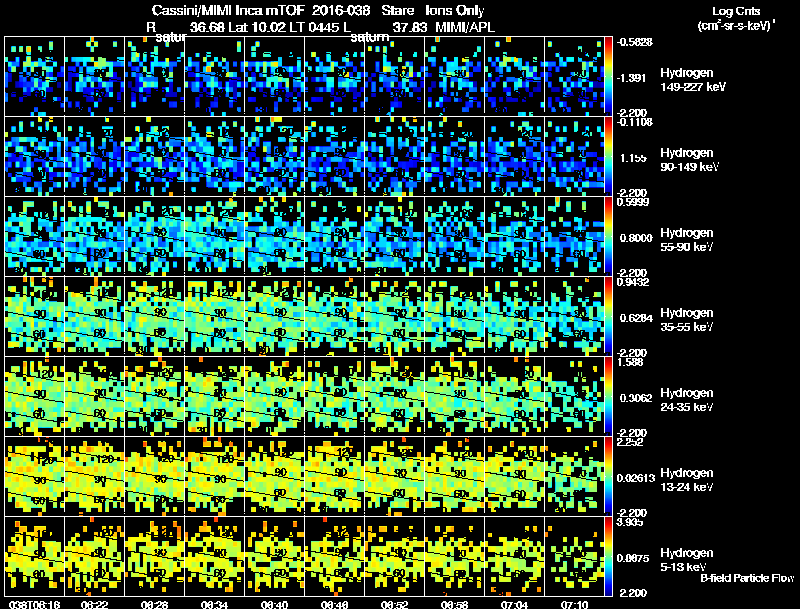The width and height of the screenshot is (800, 609).
Task: Click the color bar beside Hydrogen 90-149 keV
Action: 608,156
